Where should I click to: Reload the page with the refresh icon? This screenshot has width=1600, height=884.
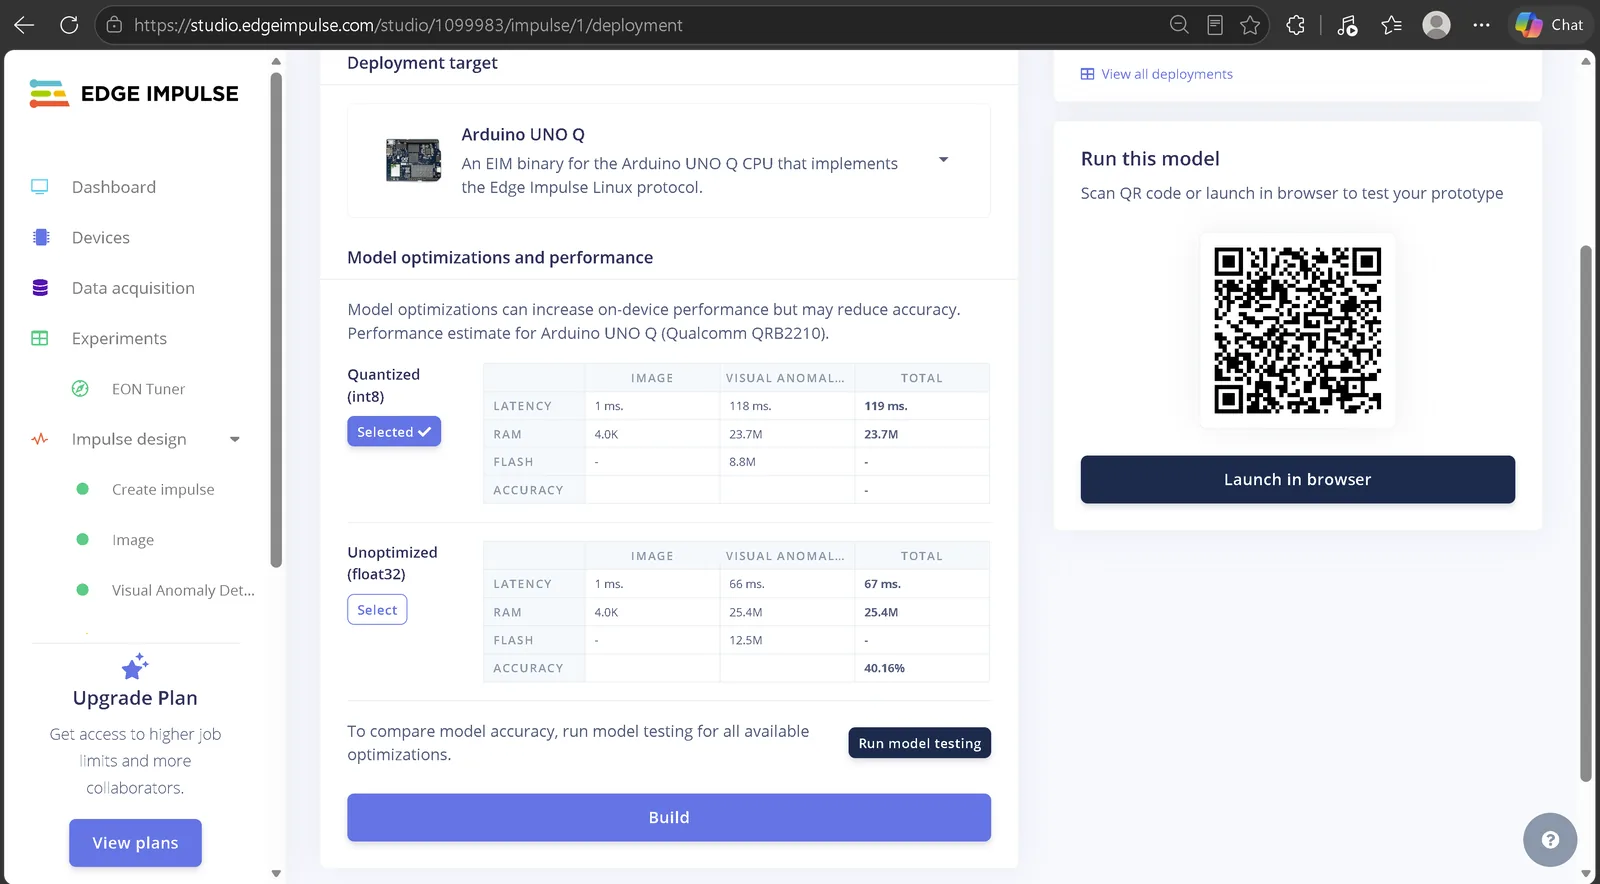click(69, 25)
